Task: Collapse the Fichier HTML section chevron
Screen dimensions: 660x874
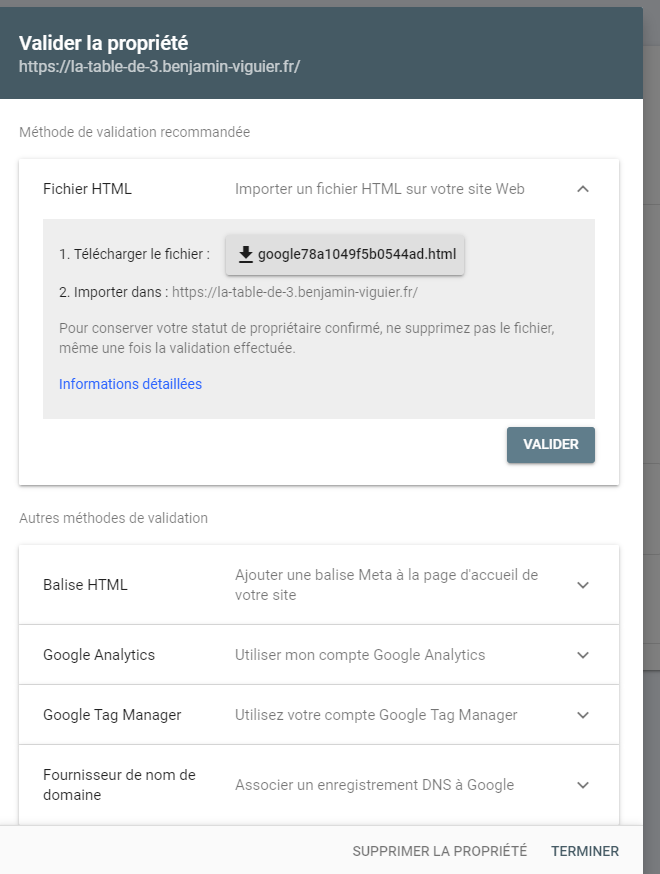Action: pos(583,189)
